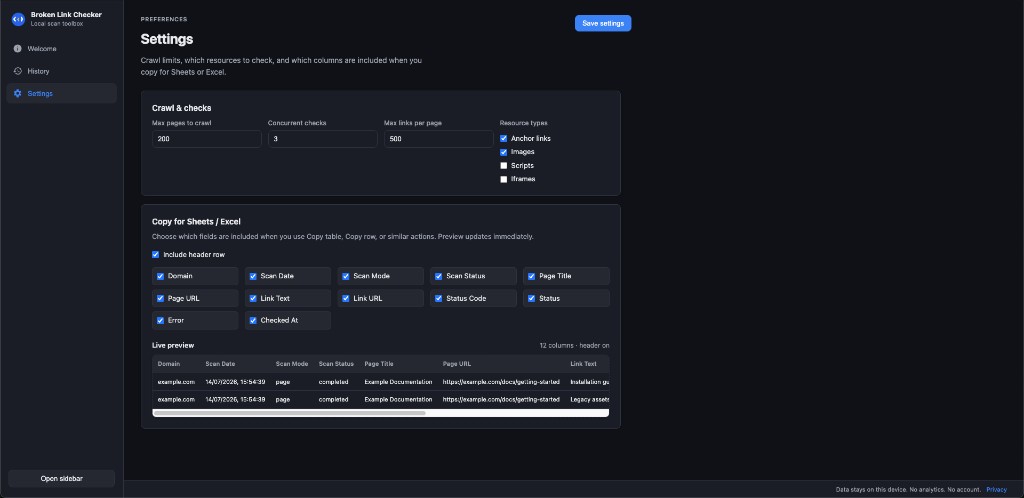Enable the Scripts resource type
Viewport: 1024px width, 498px height.
click(504, 166)
